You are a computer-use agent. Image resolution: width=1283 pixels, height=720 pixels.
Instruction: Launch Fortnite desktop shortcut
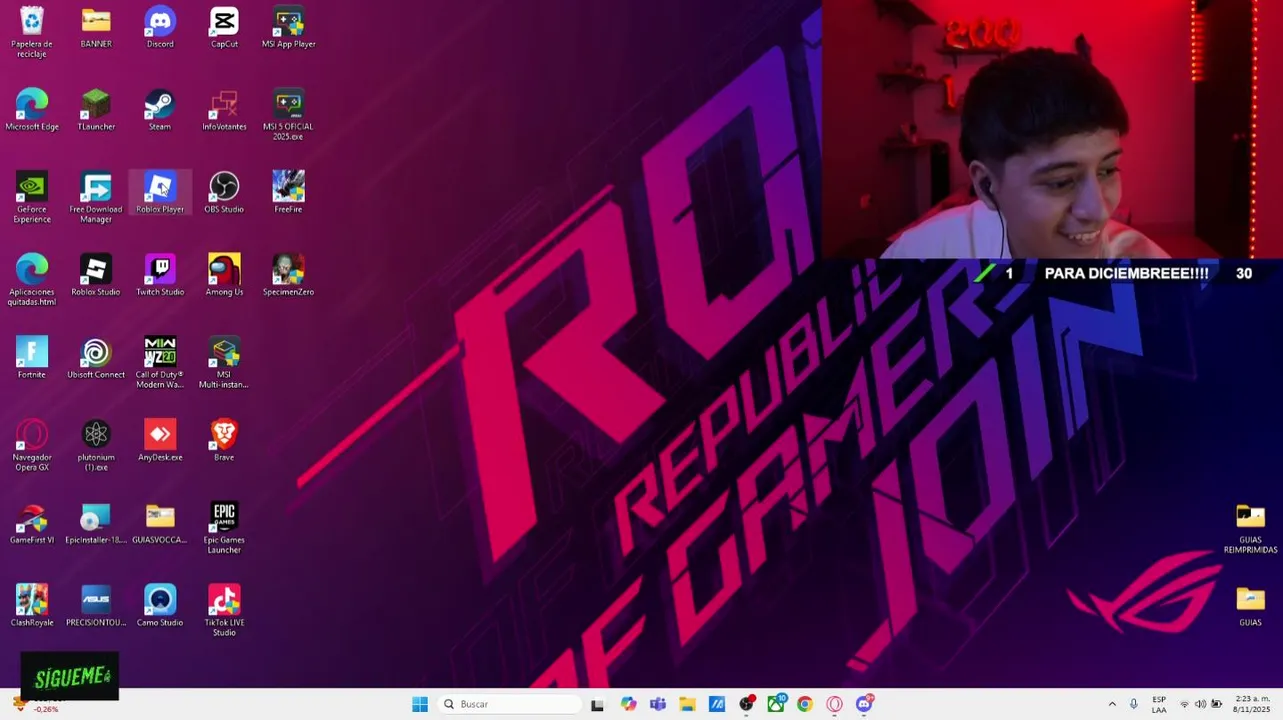click(32, 358)
